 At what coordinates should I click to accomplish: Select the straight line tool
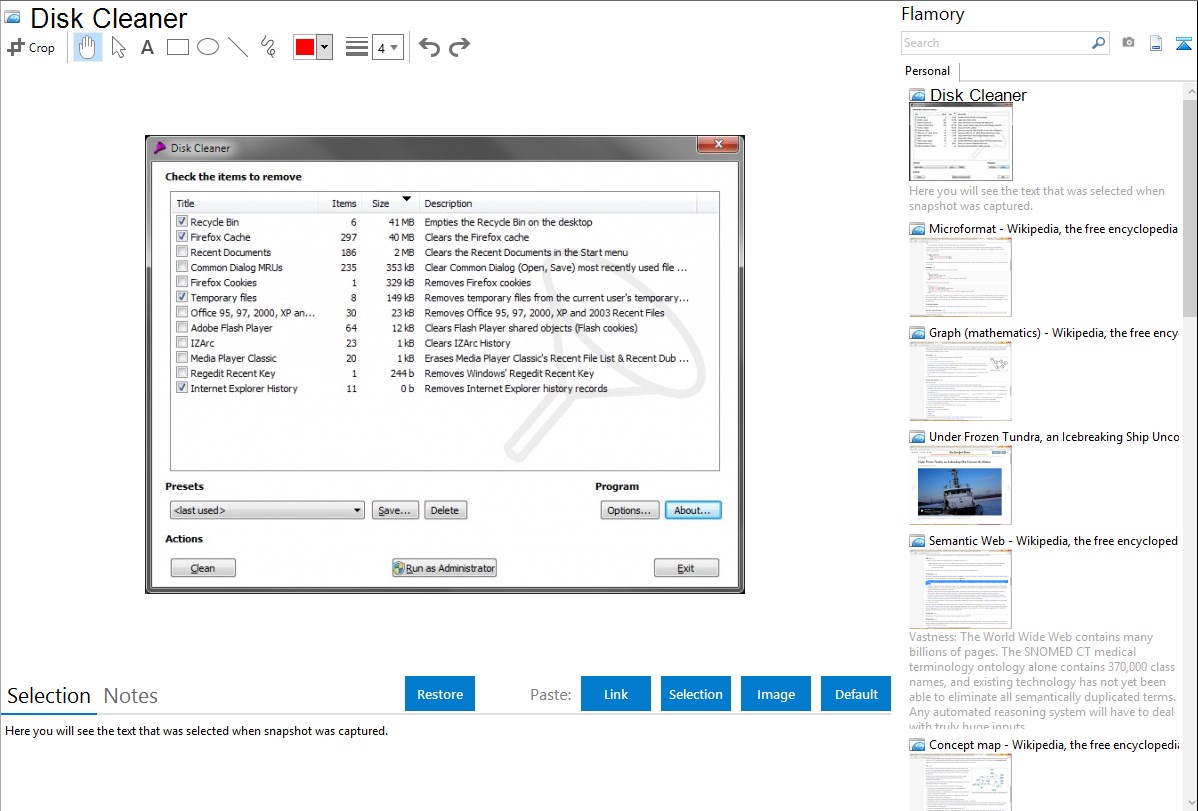click(x=238, y=47)
